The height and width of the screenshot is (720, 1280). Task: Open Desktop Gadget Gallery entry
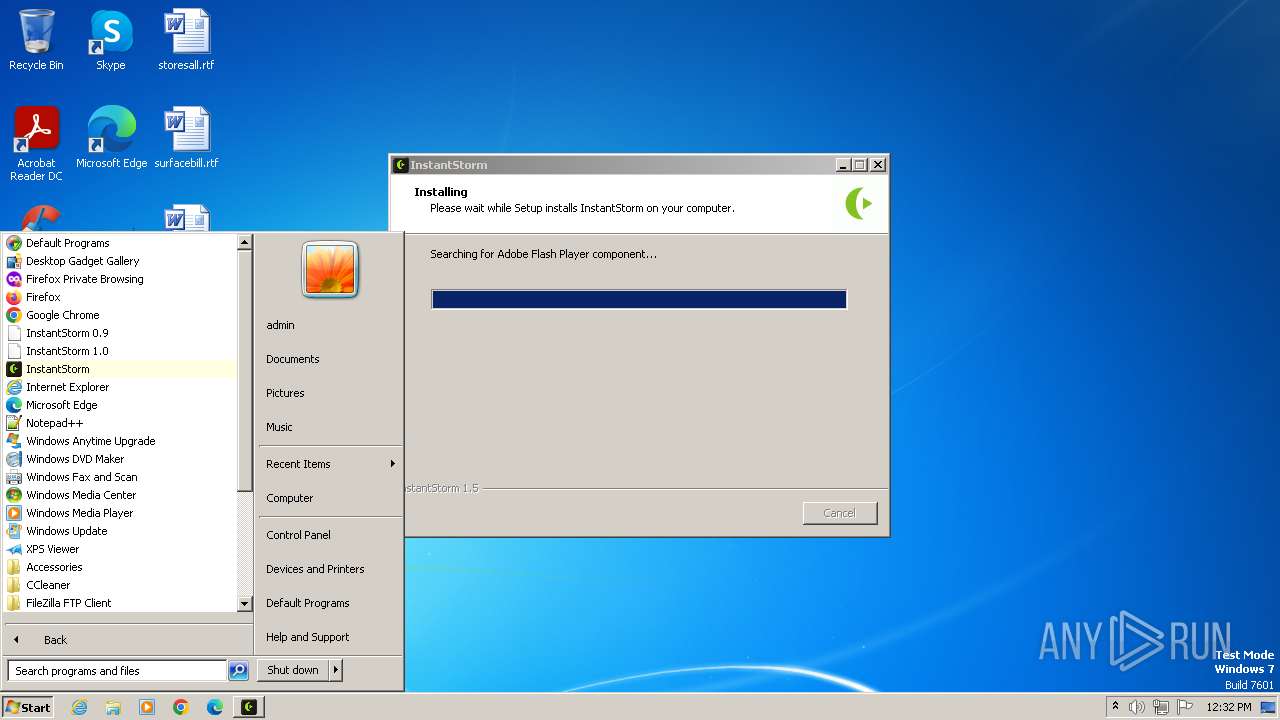120,261
